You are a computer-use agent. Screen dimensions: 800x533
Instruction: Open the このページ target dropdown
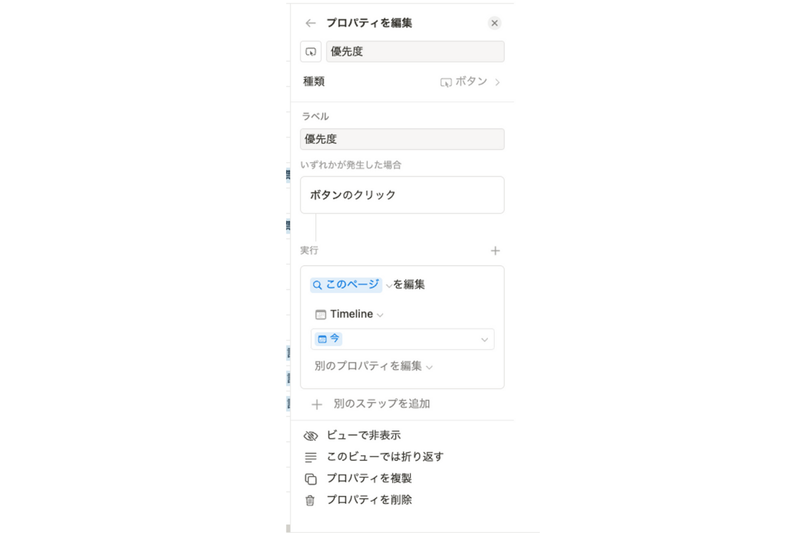389,285
